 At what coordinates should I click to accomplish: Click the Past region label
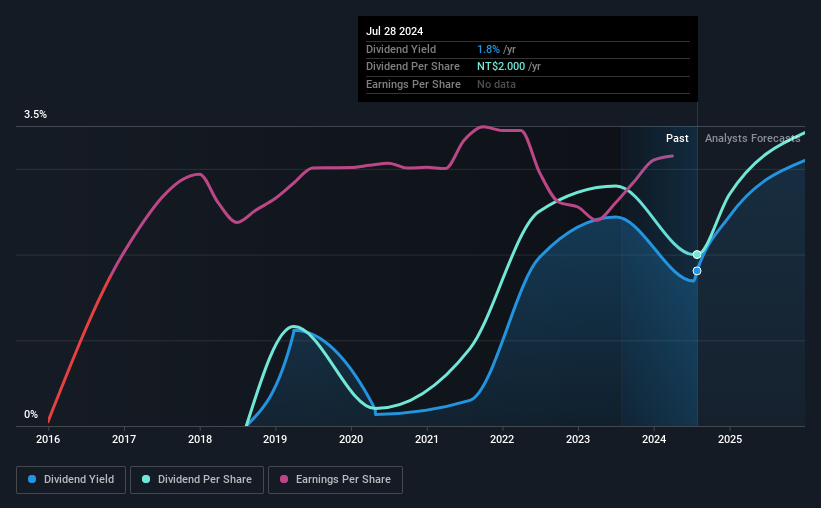coord(677,138)
